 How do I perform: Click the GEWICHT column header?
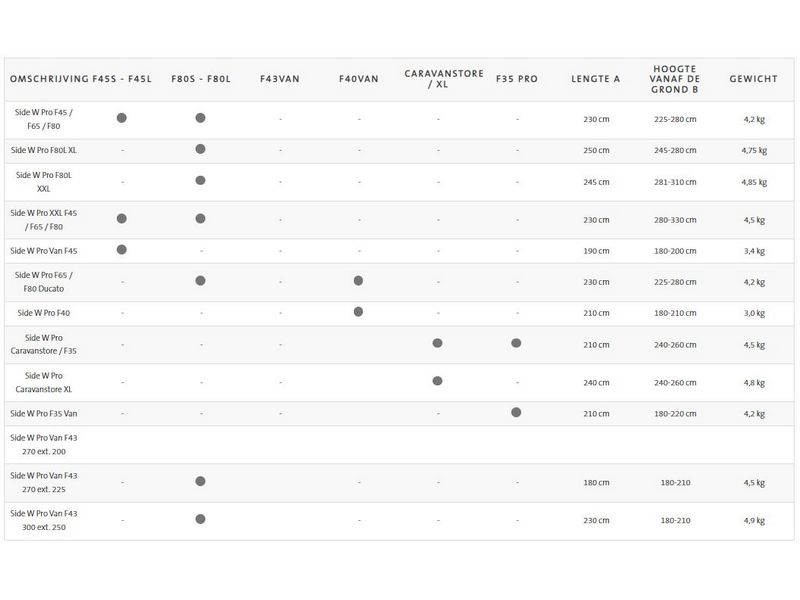tap(753, 78)
